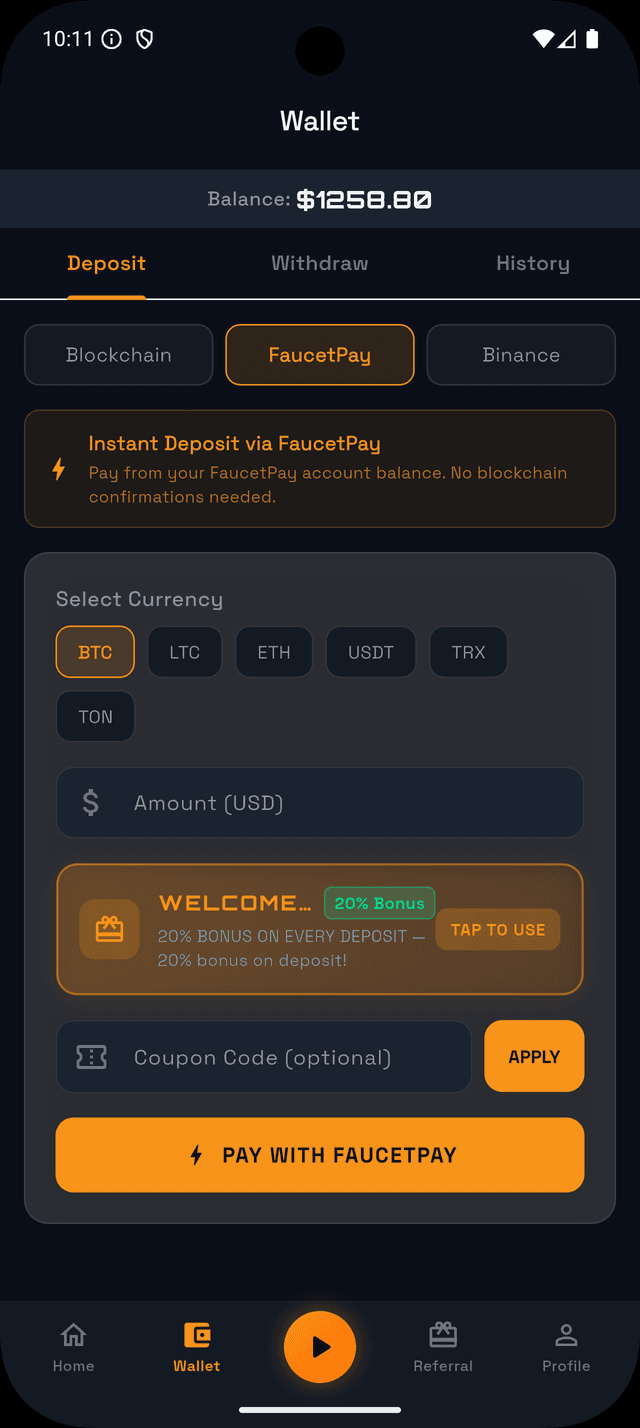
Task: Select BTC as deposit currency
Action: click(95, 651)
